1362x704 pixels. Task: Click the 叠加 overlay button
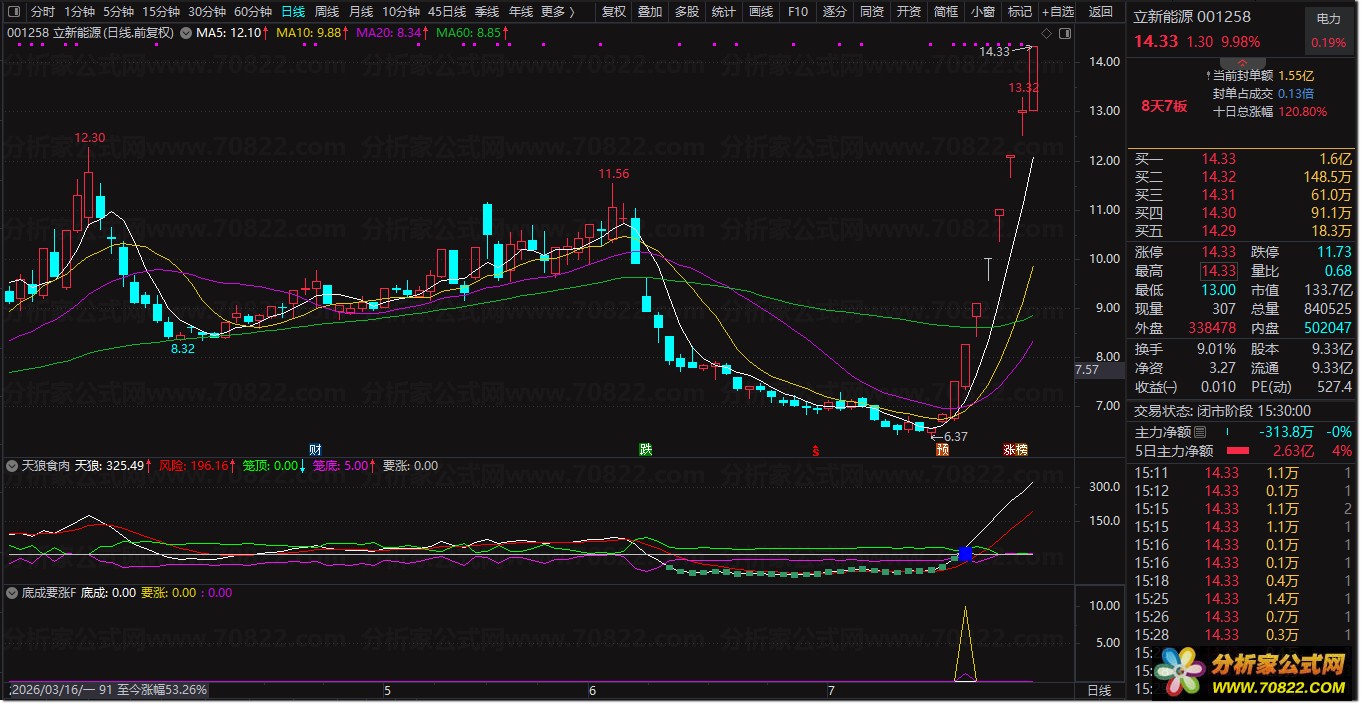[x=650, y=13]
